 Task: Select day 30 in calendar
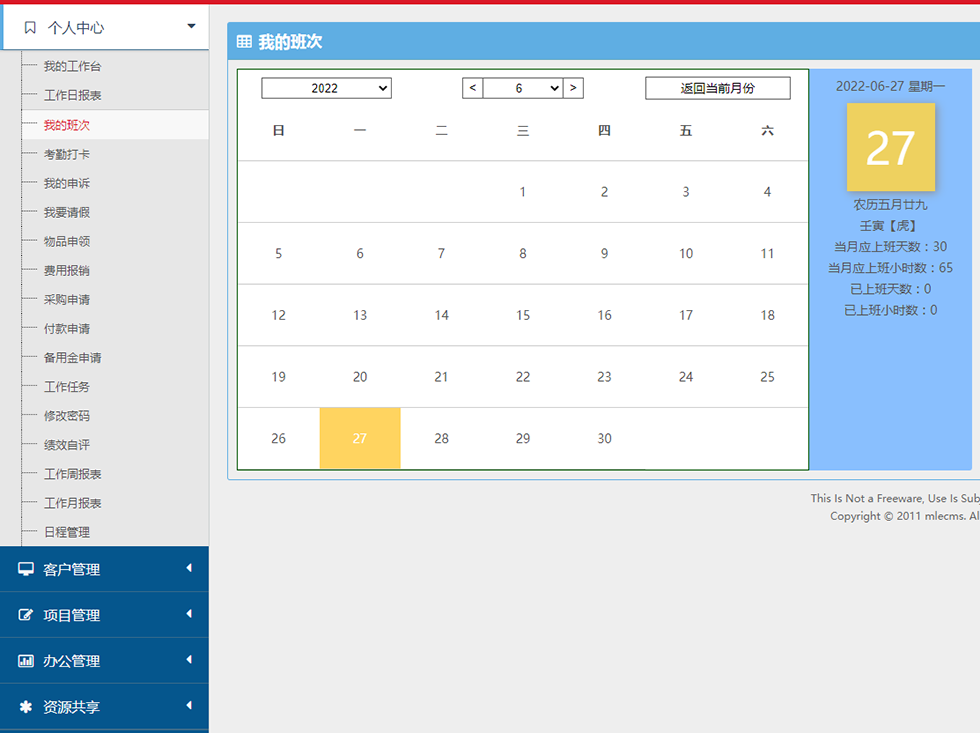tap(604, 438)
